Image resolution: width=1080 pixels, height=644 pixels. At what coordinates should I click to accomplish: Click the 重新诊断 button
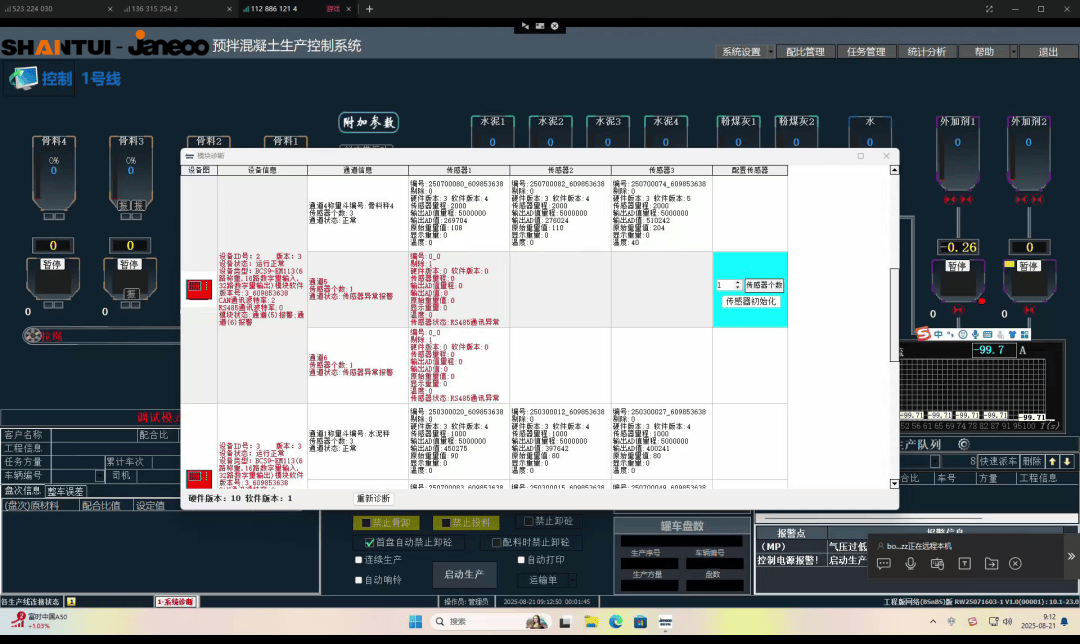373,499
